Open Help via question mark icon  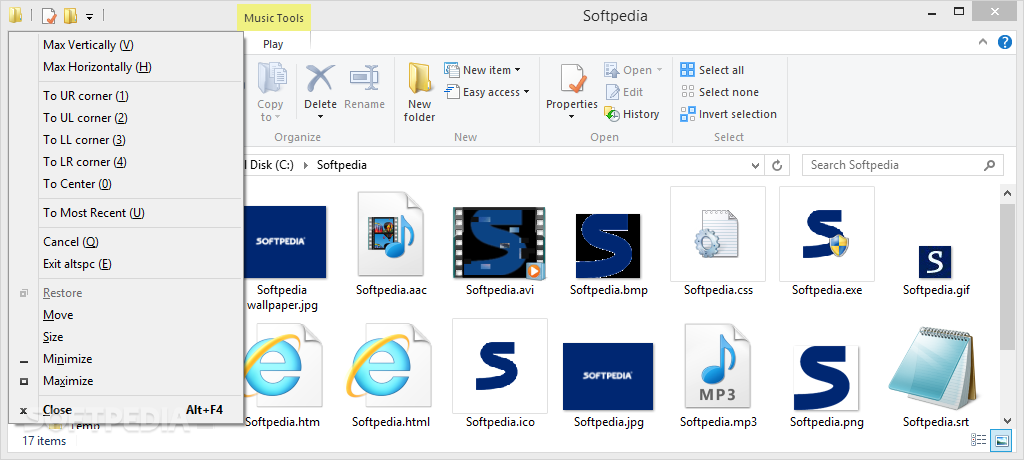(1004, 42)
